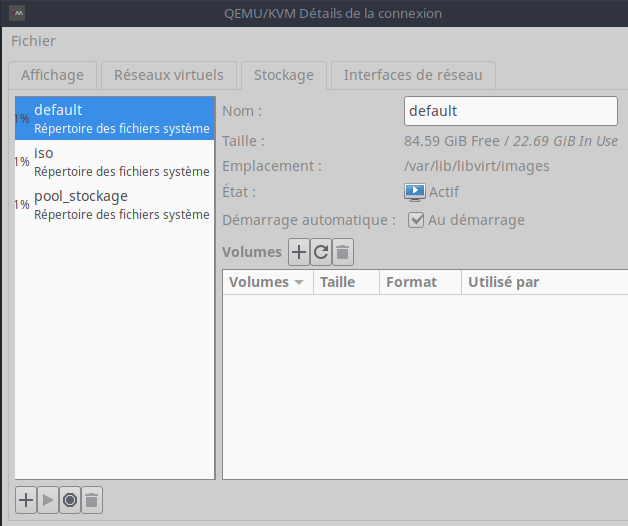Start the selected storage pool
The image size is (628, 526).
[x=48, y=500]
